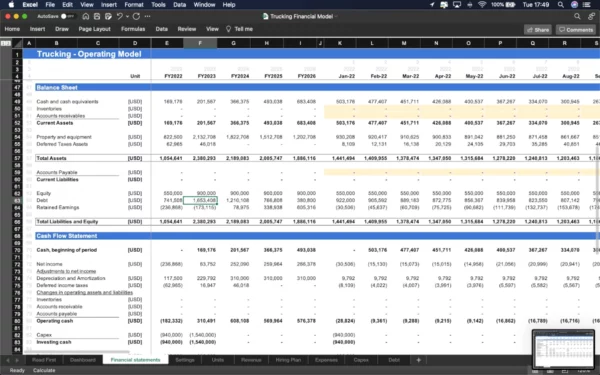Switch to the Dashboard sheet tab
The height and width of the screenshot is (375, 600).
[x=83, y=360]
